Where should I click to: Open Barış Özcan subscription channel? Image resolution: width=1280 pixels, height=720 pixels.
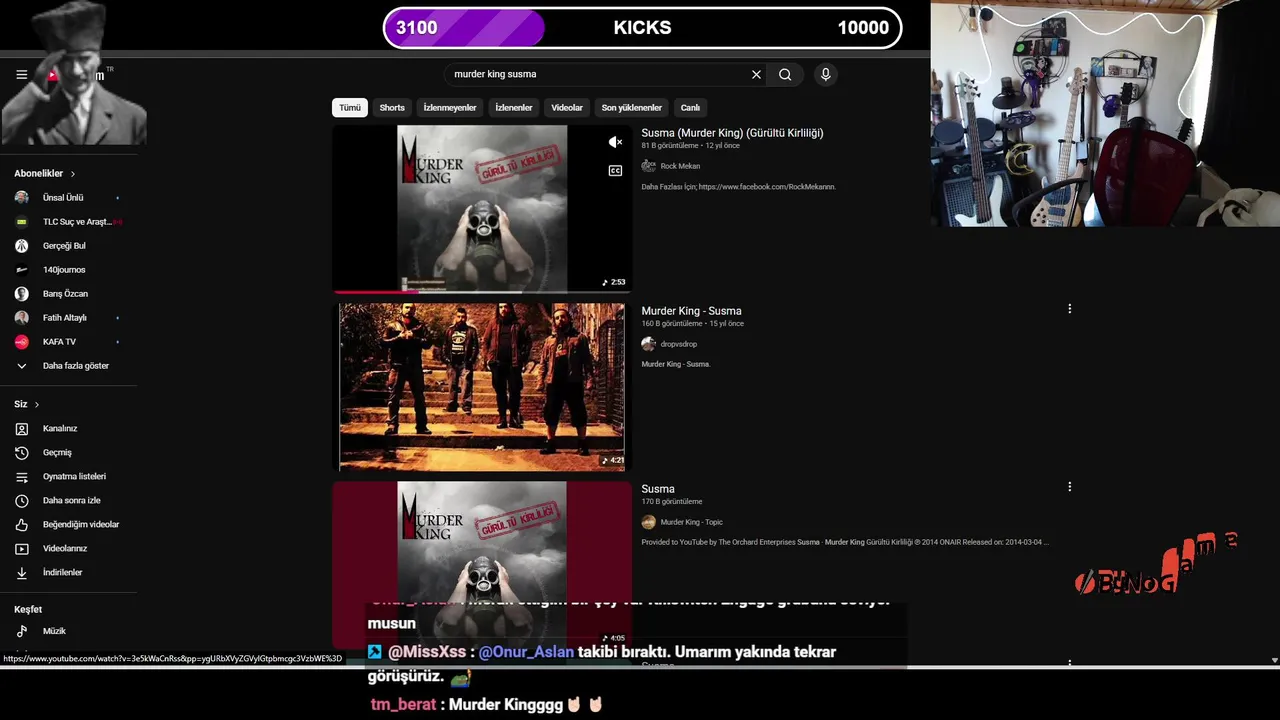(x=68, y=294)
